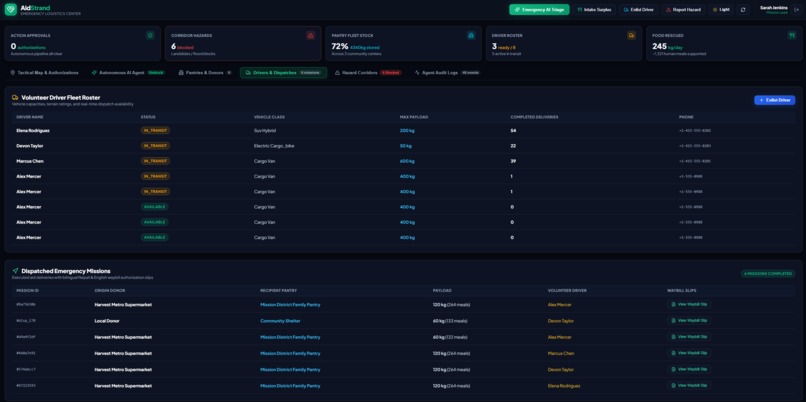Viewport: 806px width, 402px height.
Task: View Waybill Slip for Elena Rodriguez's mission
Action: [689, 386]
